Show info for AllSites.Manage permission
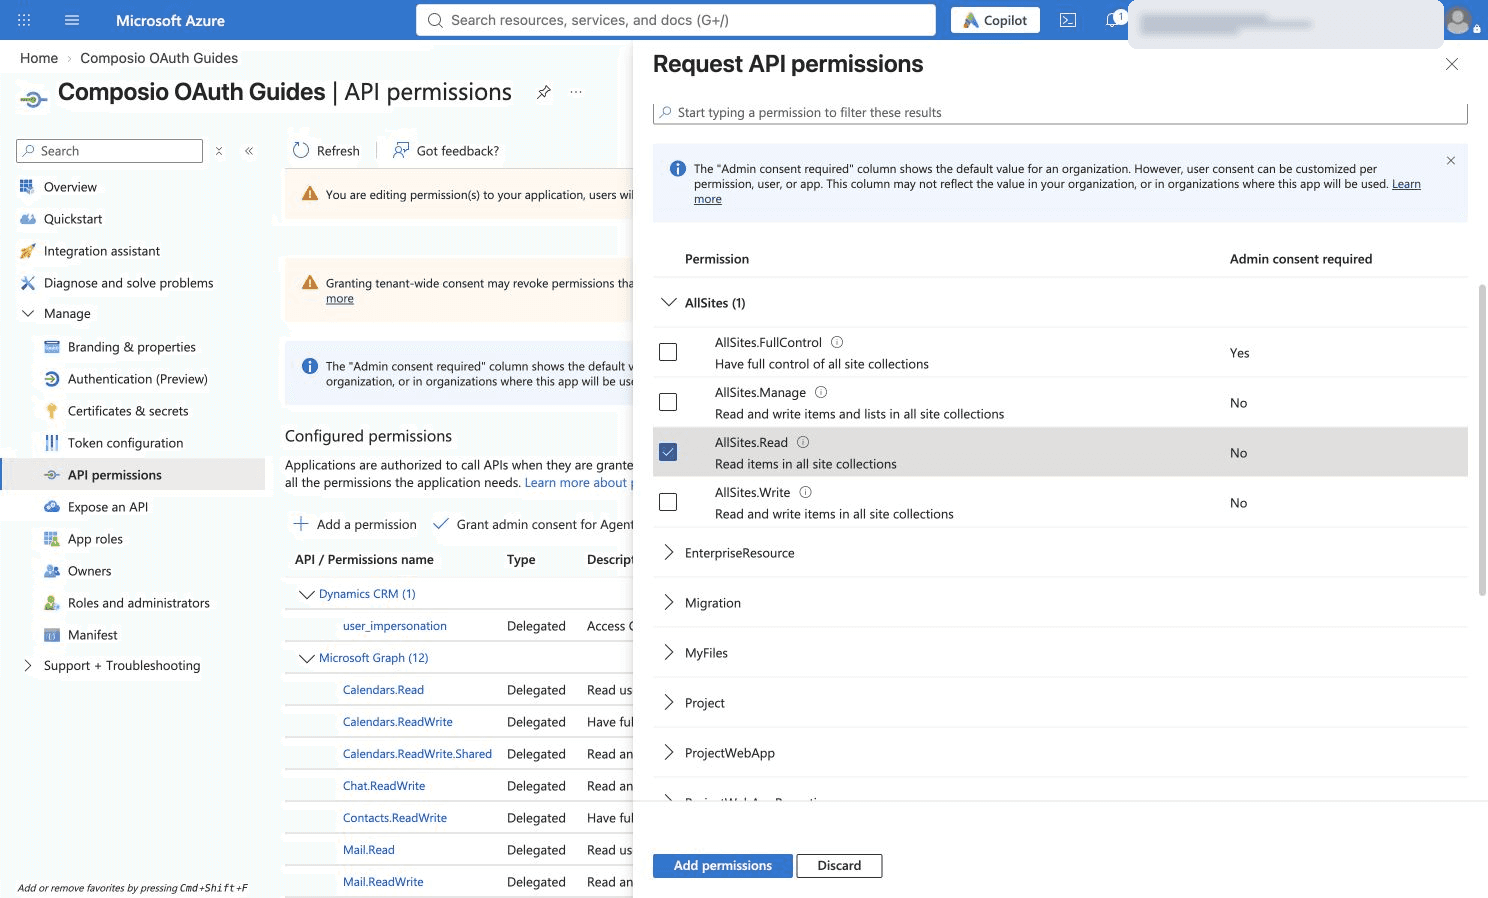 click(821, 392)
